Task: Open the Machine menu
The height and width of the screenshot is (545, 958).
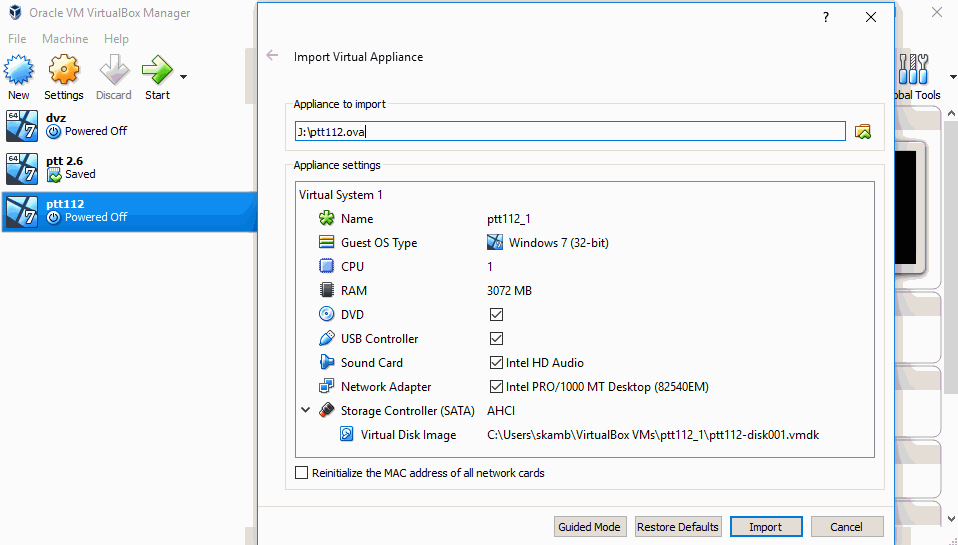Action: [65, 38]
